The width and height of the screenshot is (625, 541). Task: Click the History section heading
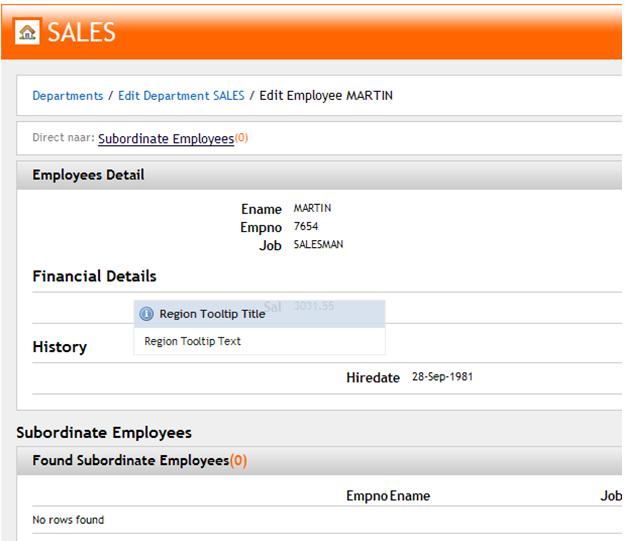[x=59, y=347]
